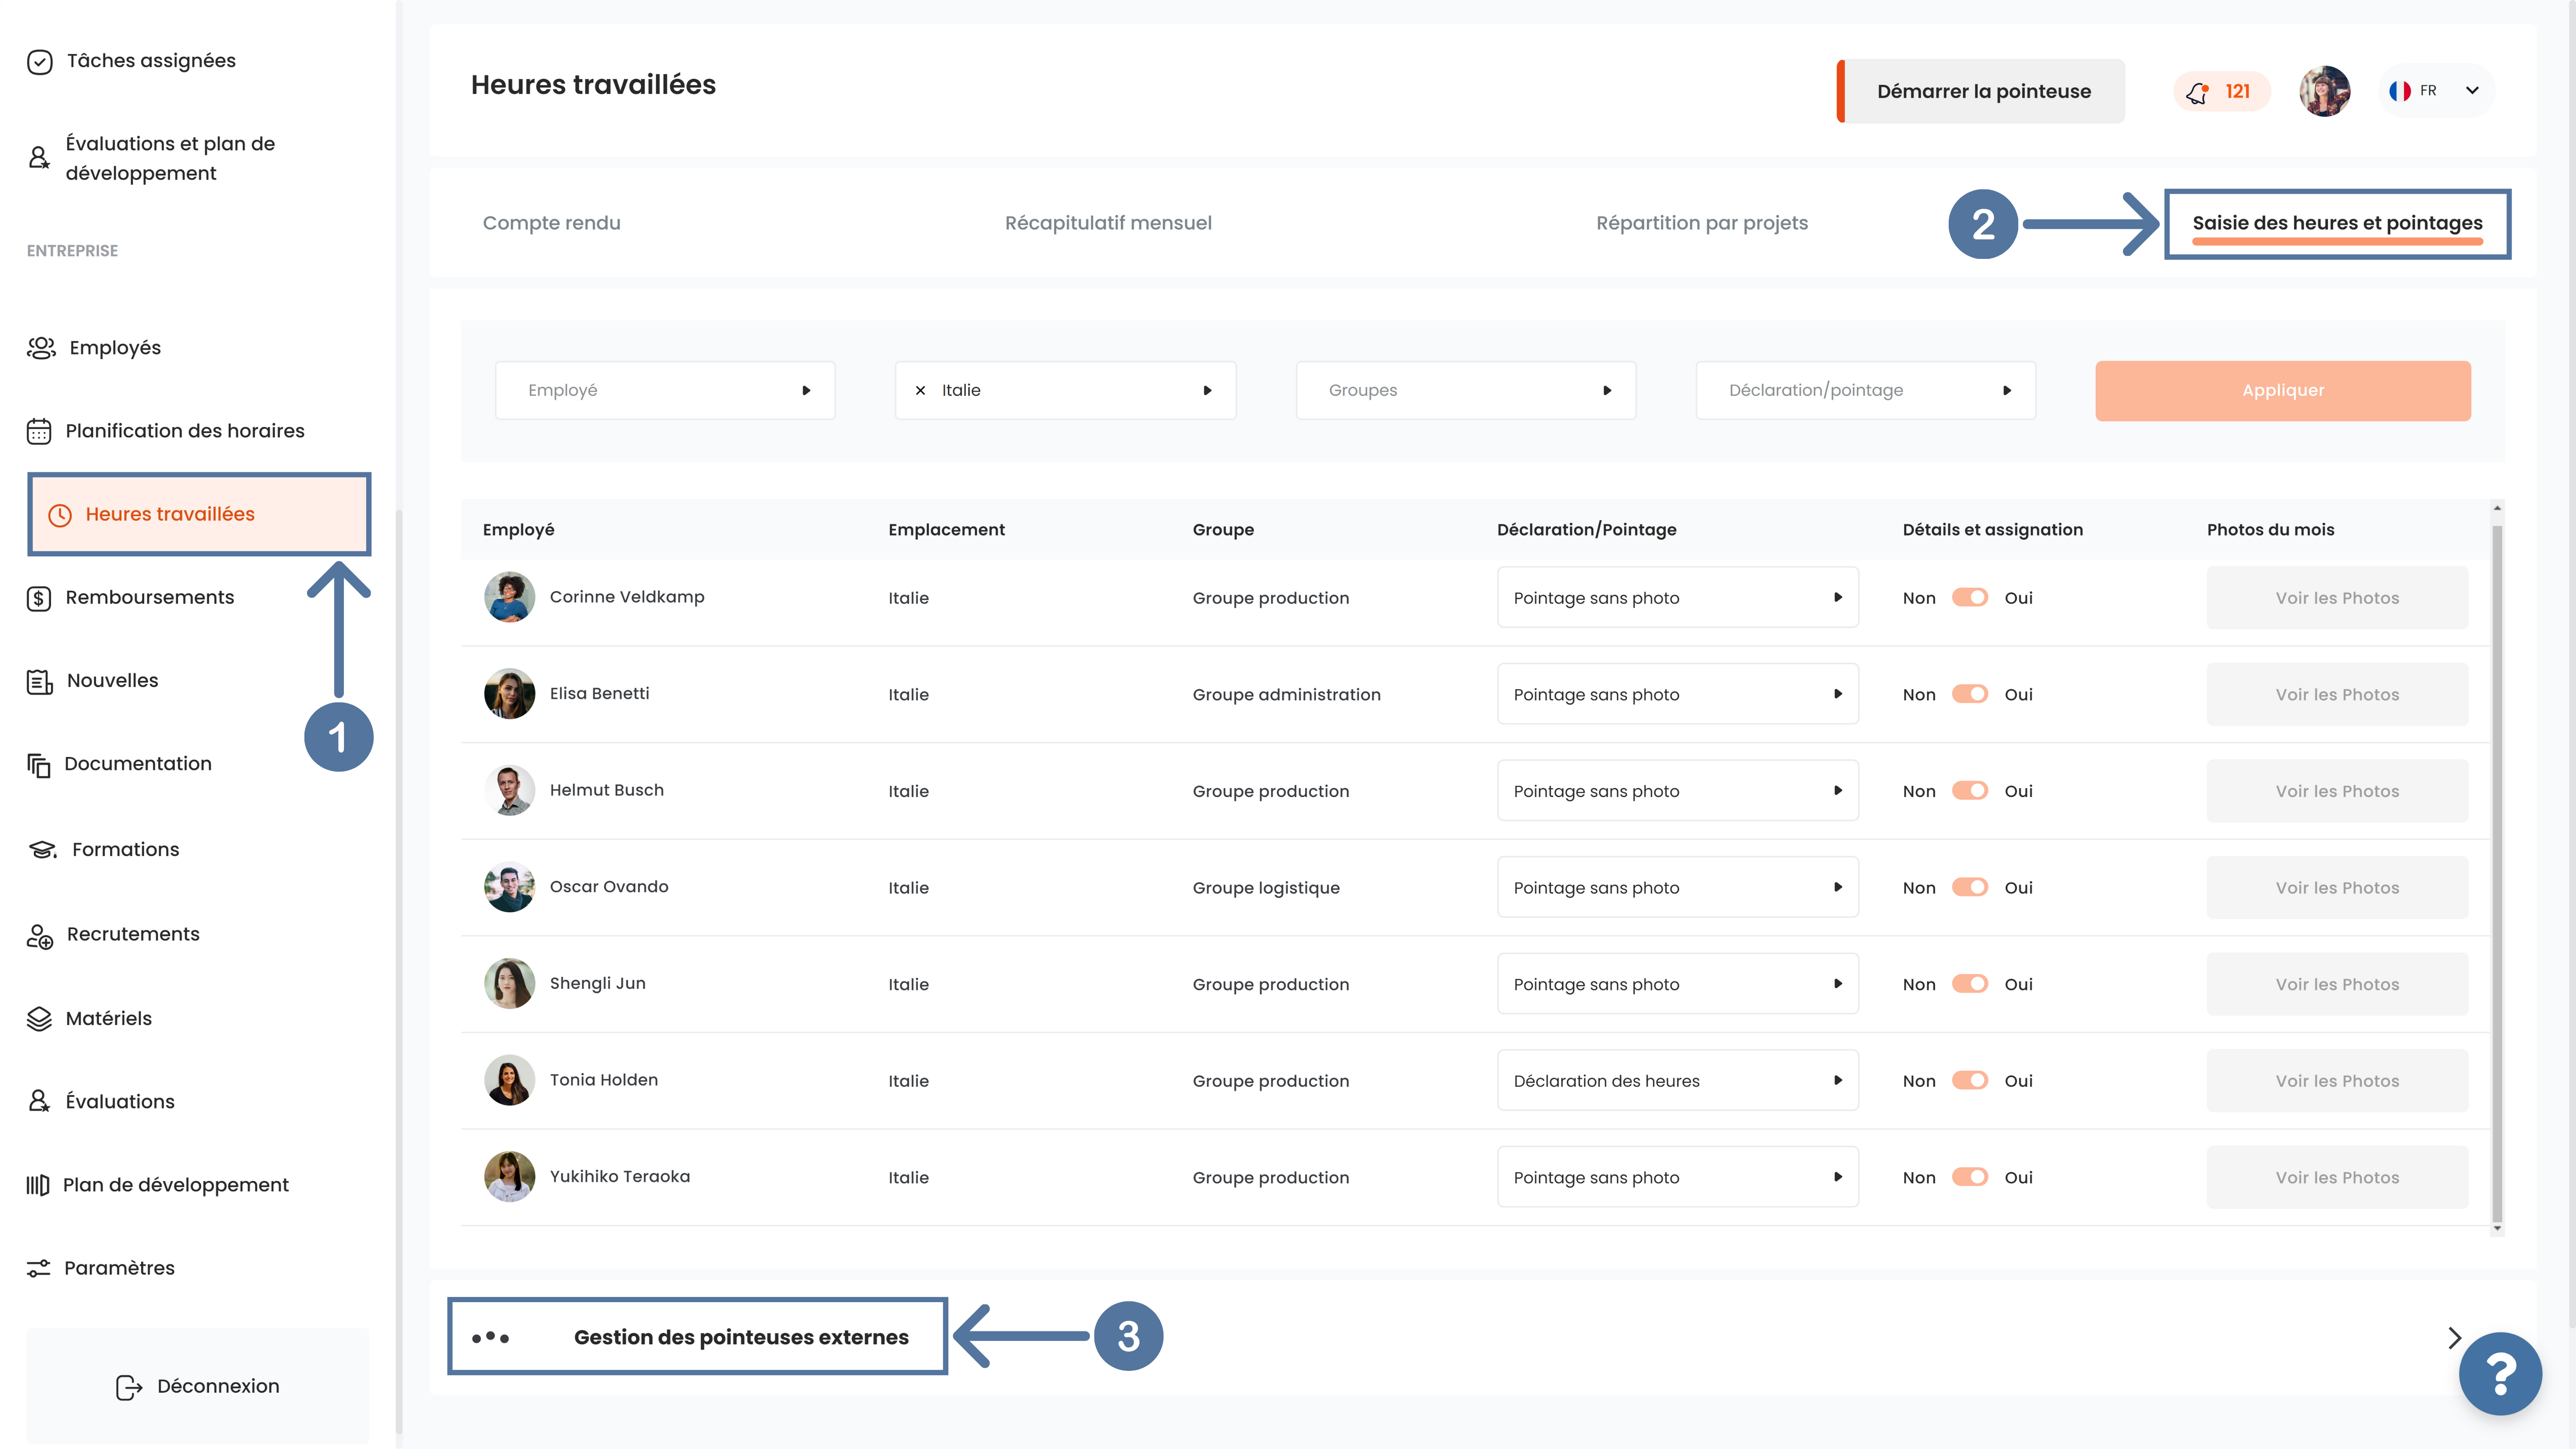Open Planification des horaires calendar icon

[x=39, y=431]
